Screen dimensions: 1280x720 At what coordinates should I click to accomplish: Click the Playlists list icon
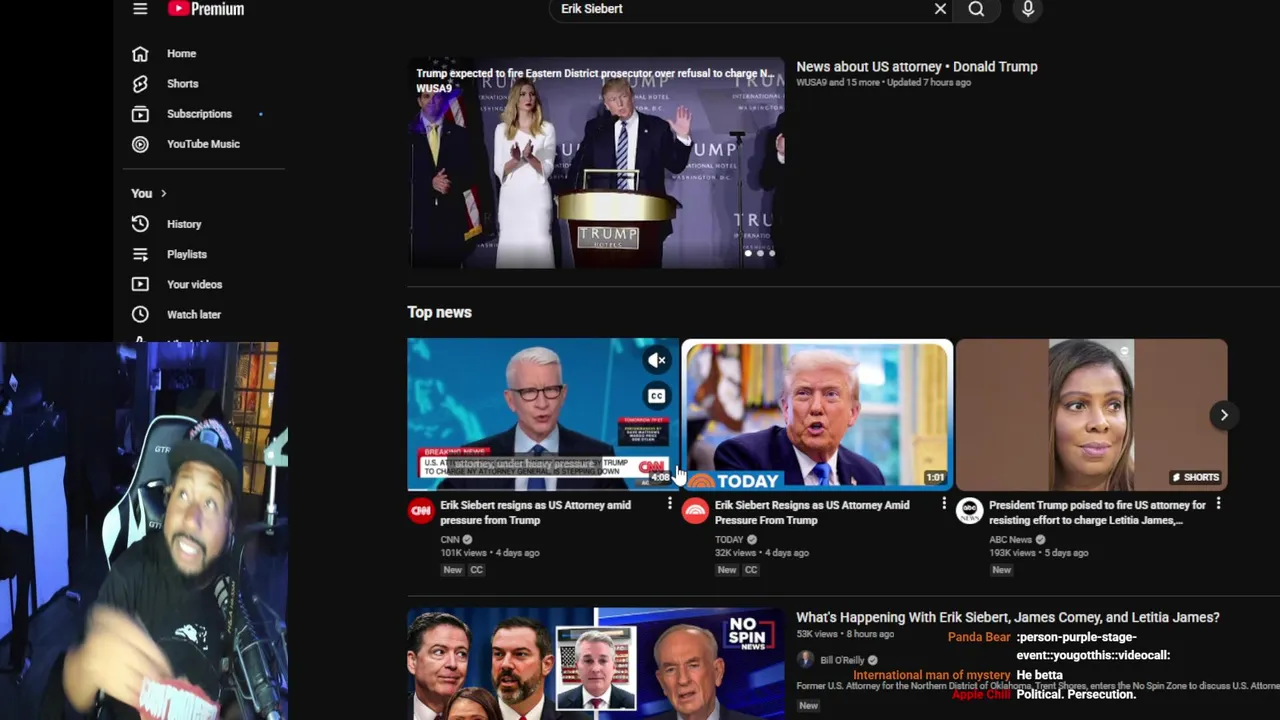[x=140, y=254]
